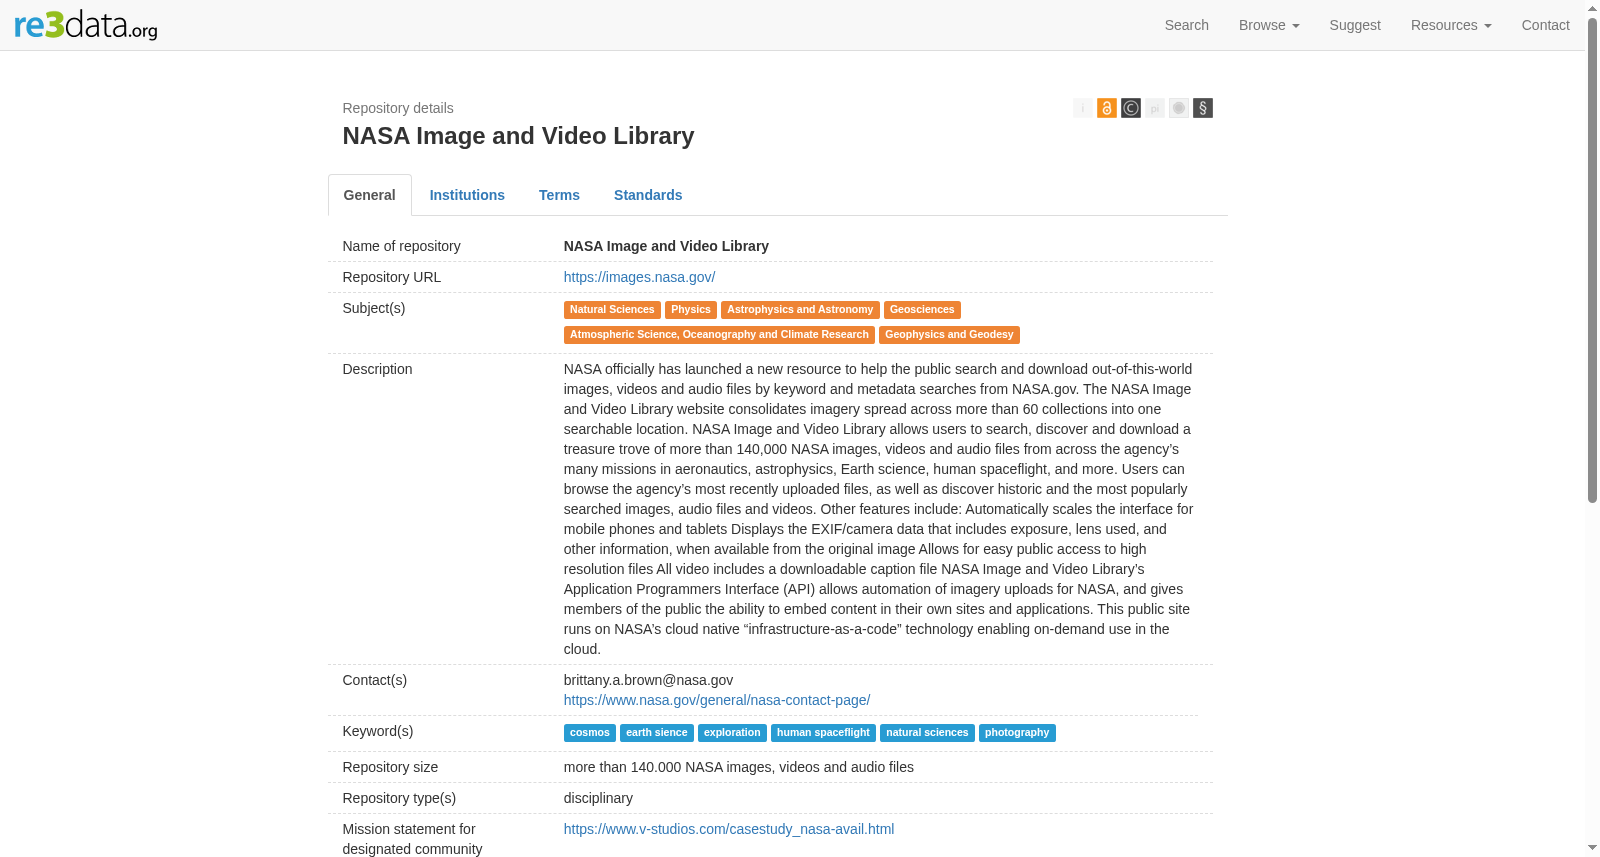Click the cosmos keyword tag
This screenshot has height=857, width=1600.
[x=590, y=733]
